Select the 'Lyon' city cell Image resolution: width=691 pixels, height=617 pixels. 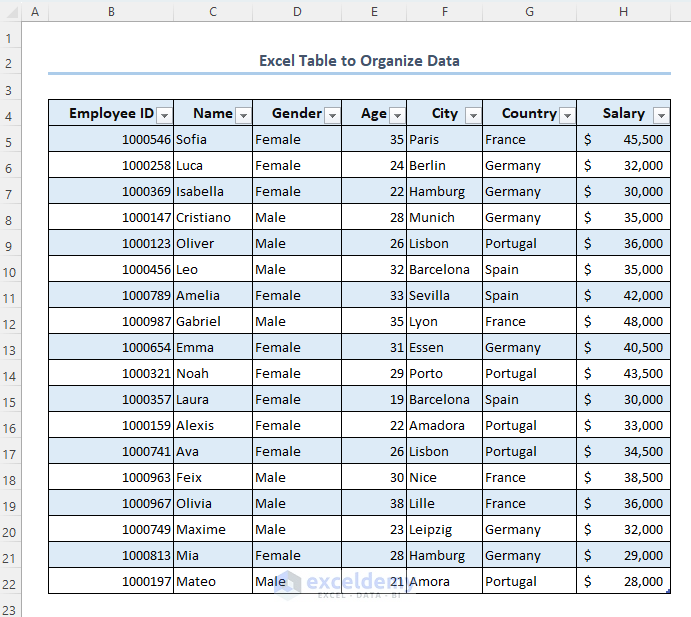tap(445, 321)
